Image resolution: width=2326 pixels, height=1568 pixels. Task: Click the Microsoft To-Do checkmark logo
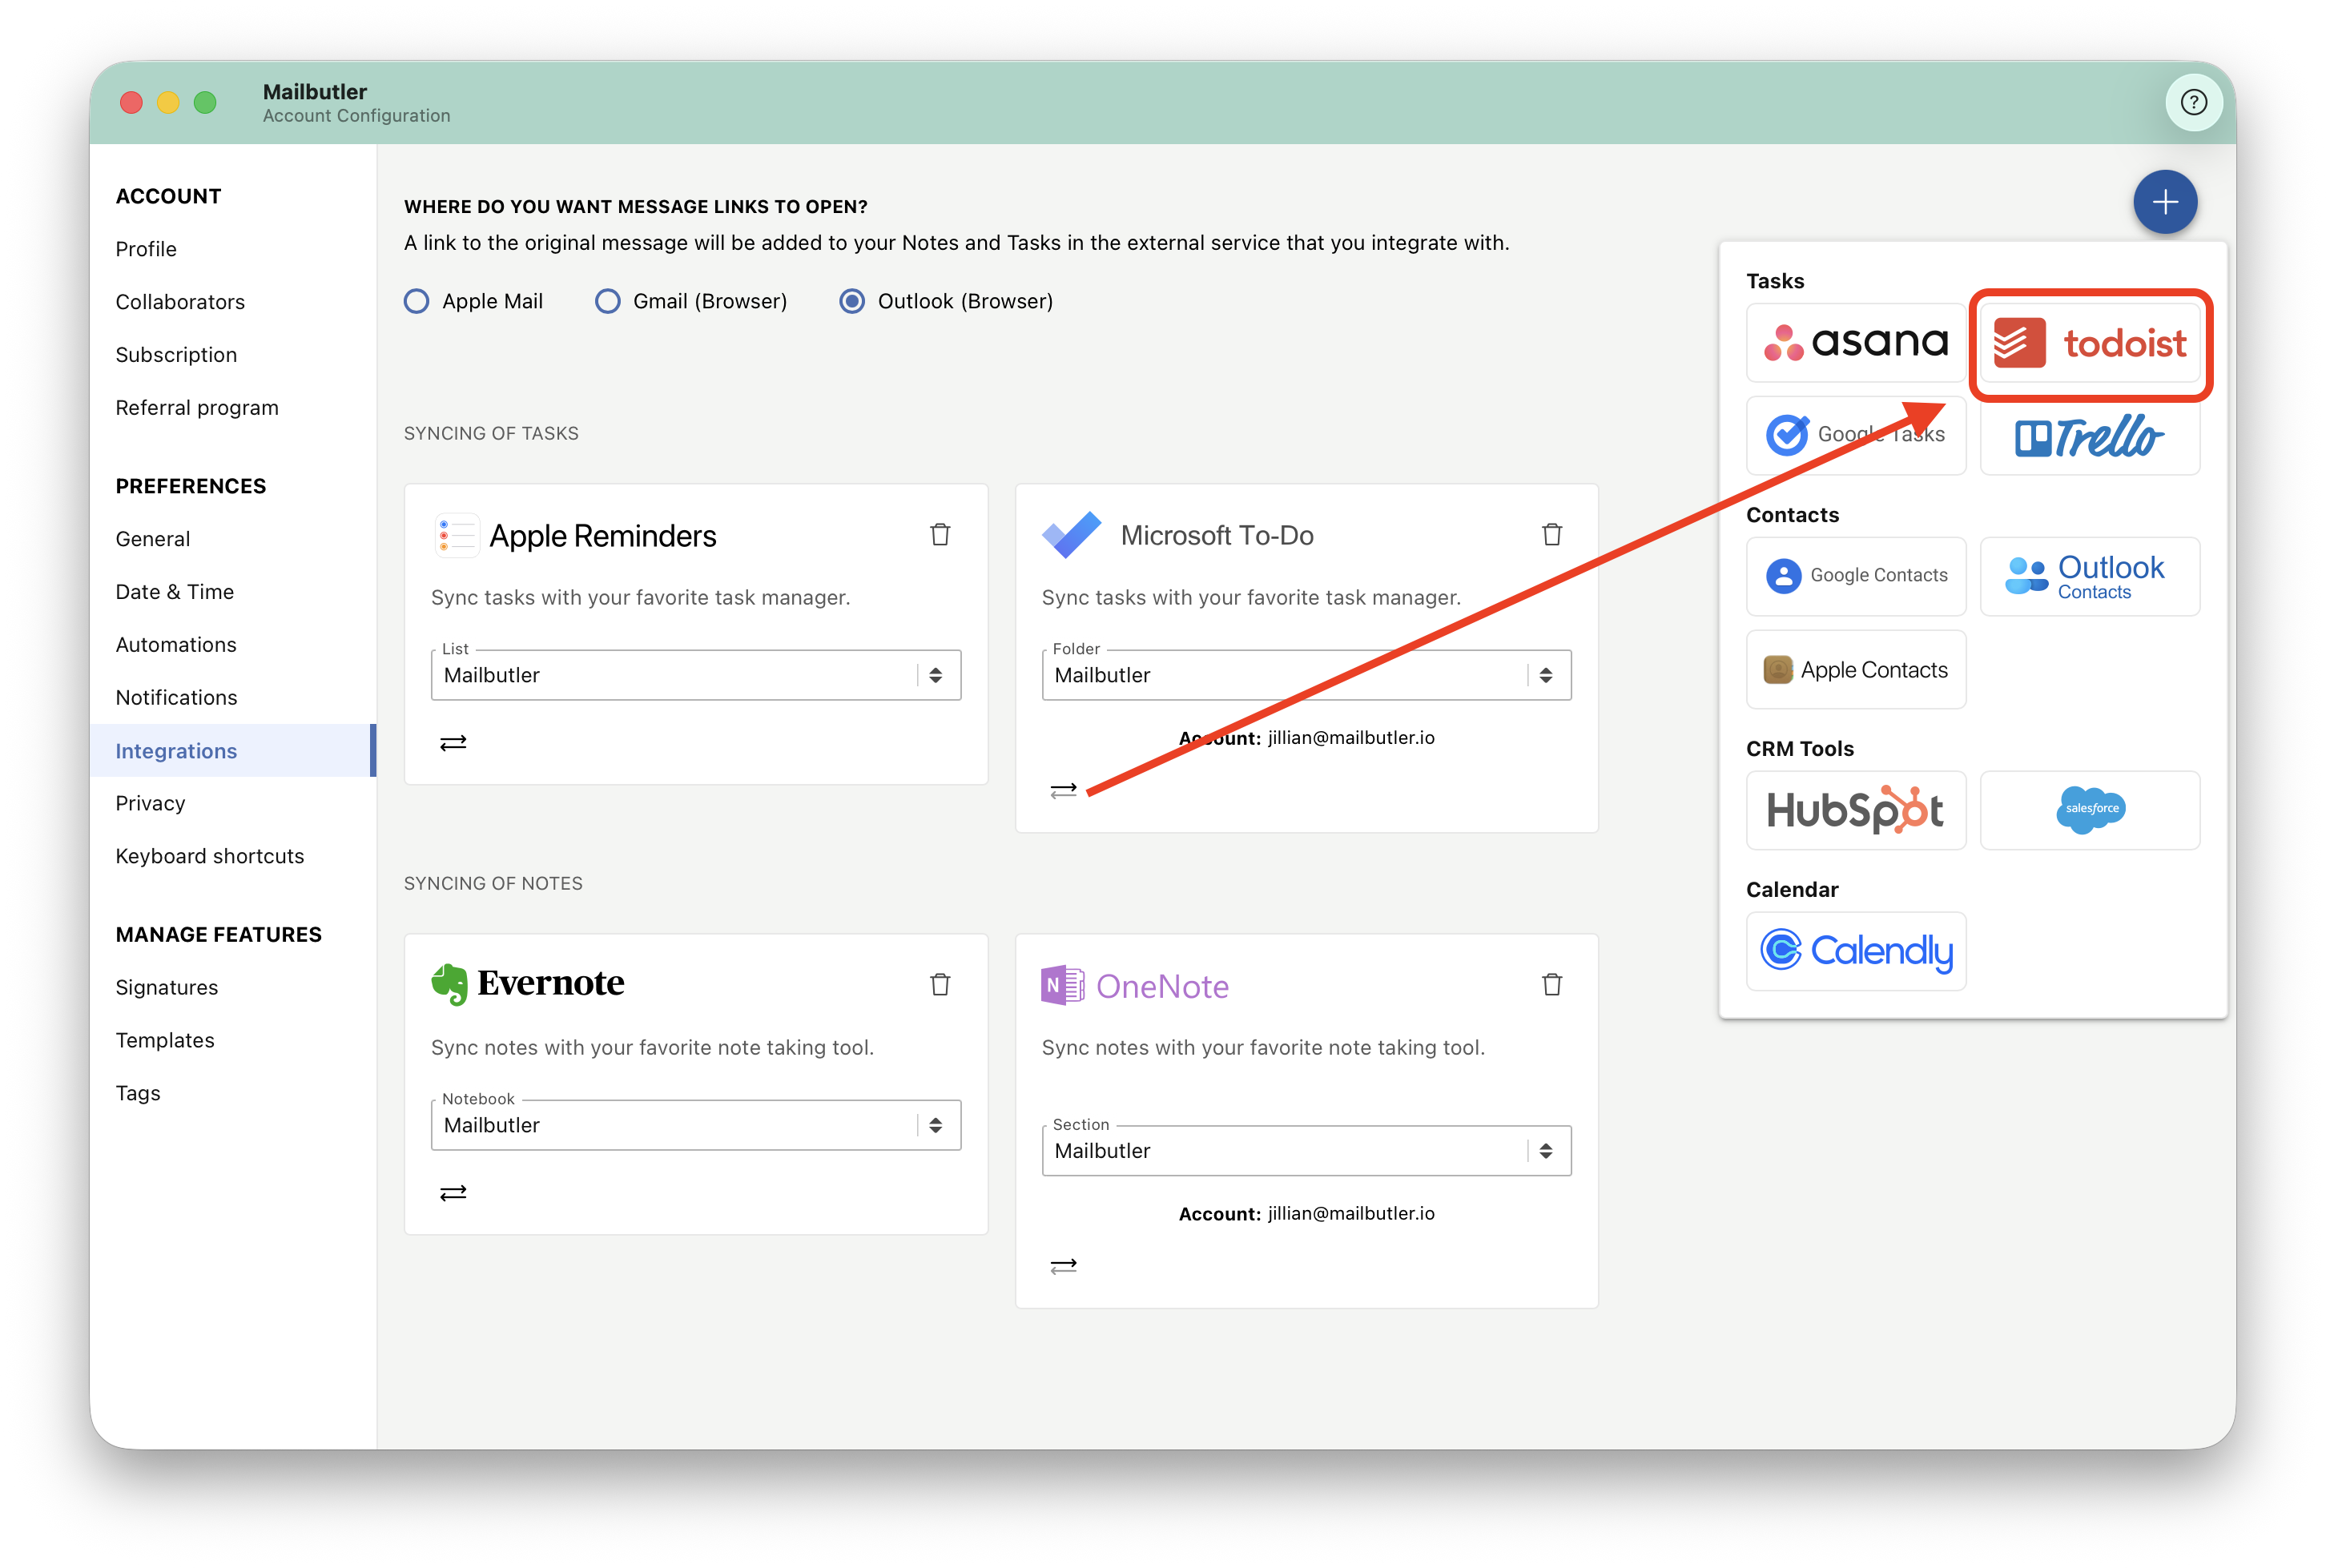tap(1071, 535)
